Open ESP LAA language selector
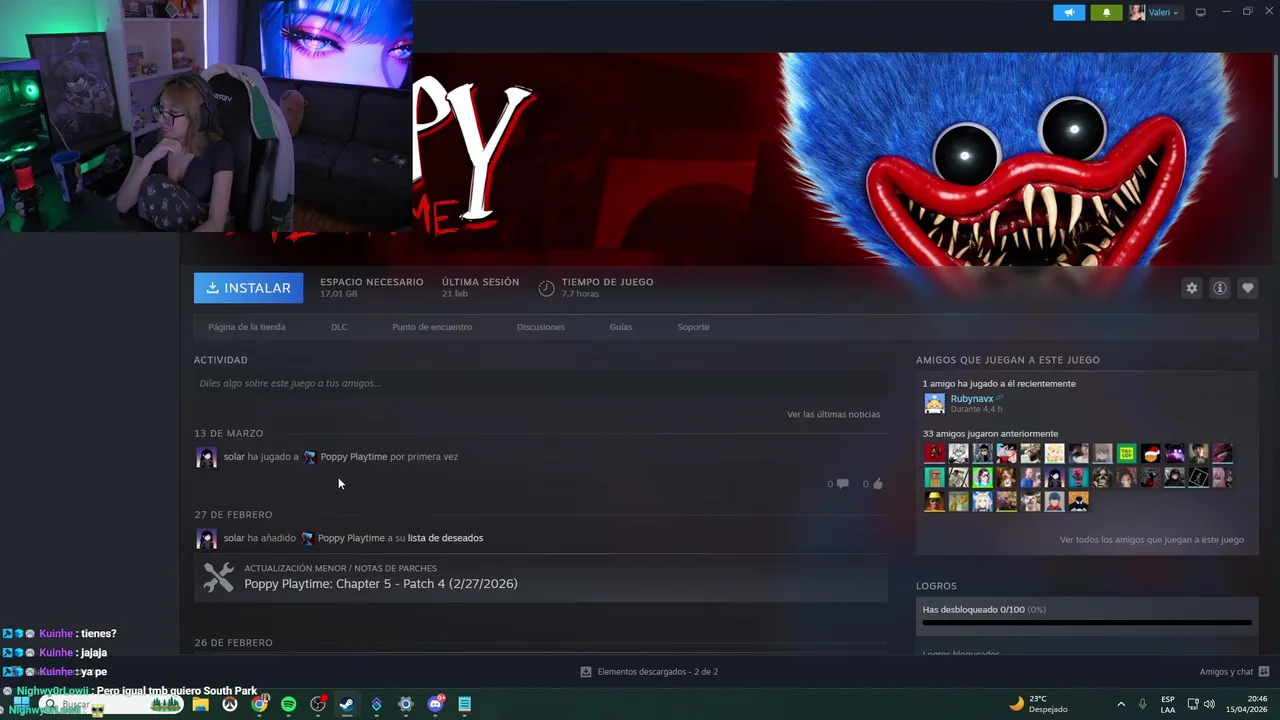The image size is (1280, 720). pos(1168,704)
